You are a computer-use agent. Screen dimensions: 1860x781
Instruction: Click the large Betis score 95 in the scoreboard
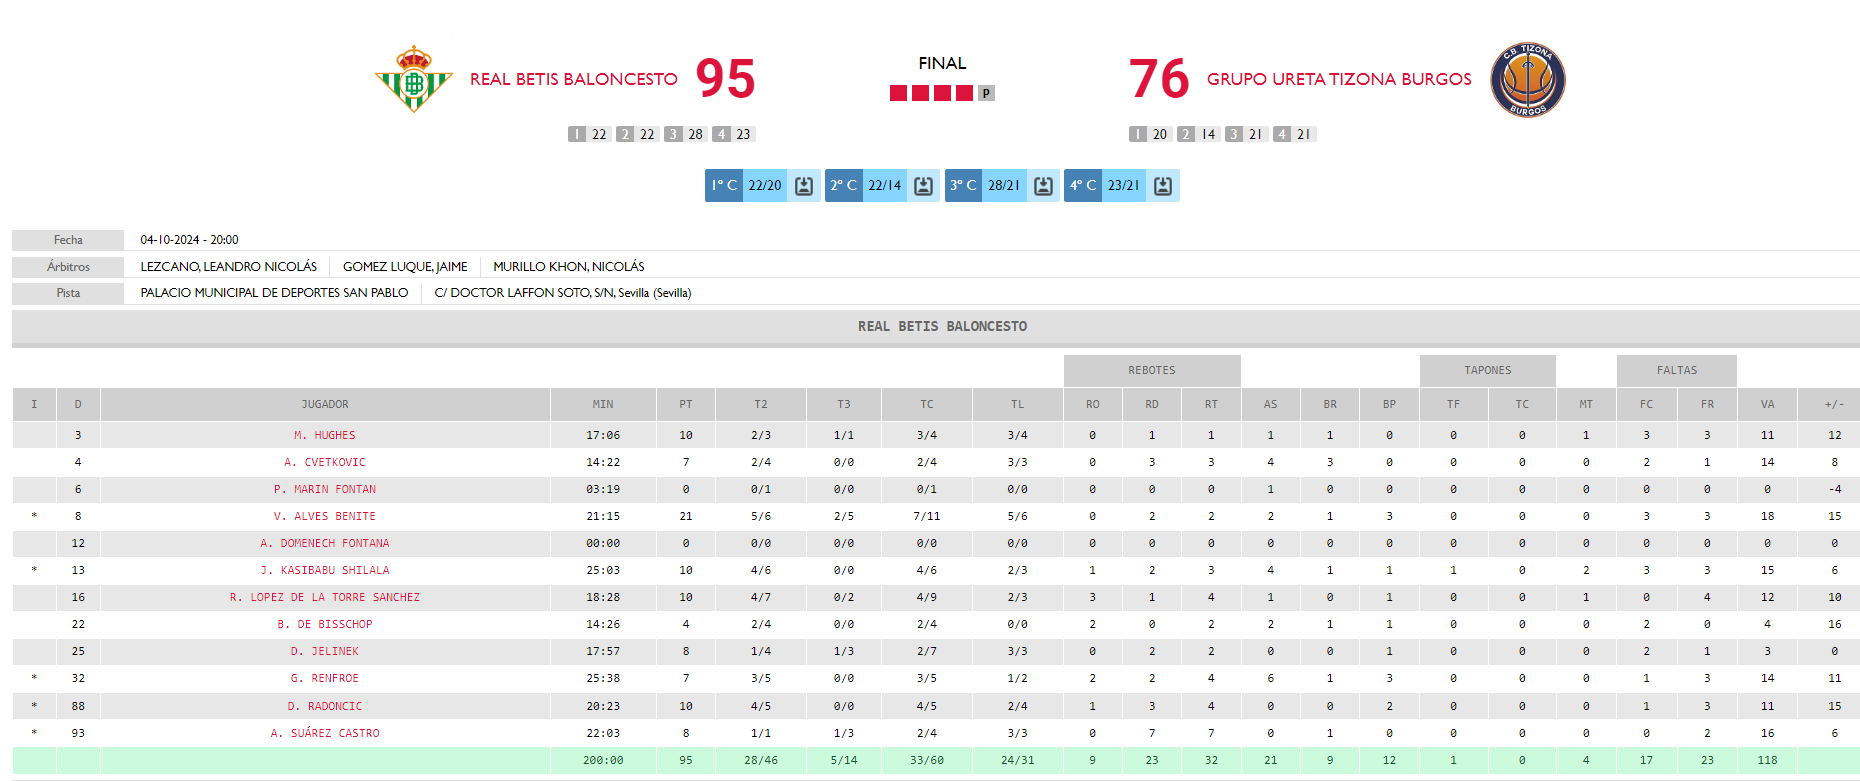(725, 79)
